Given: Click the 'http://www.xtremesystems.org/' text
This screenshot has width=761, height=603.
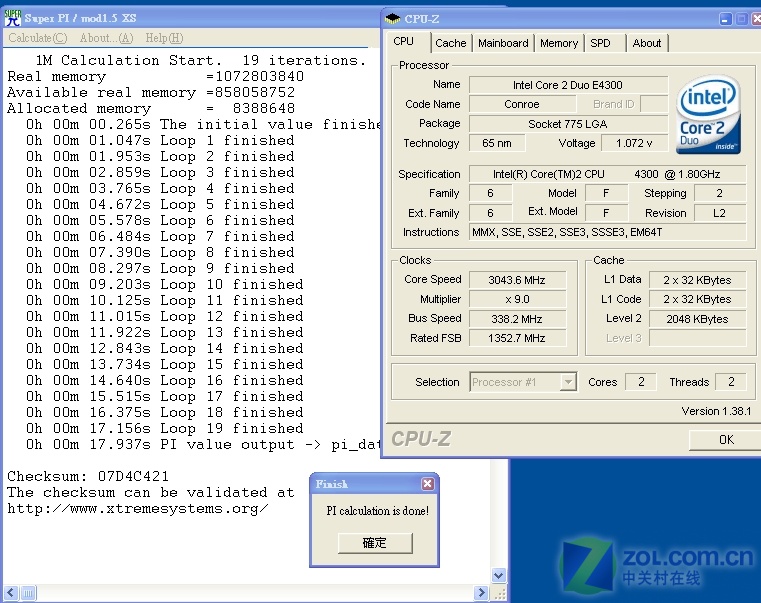Looking at the screenshot, I should coord(138,509).
